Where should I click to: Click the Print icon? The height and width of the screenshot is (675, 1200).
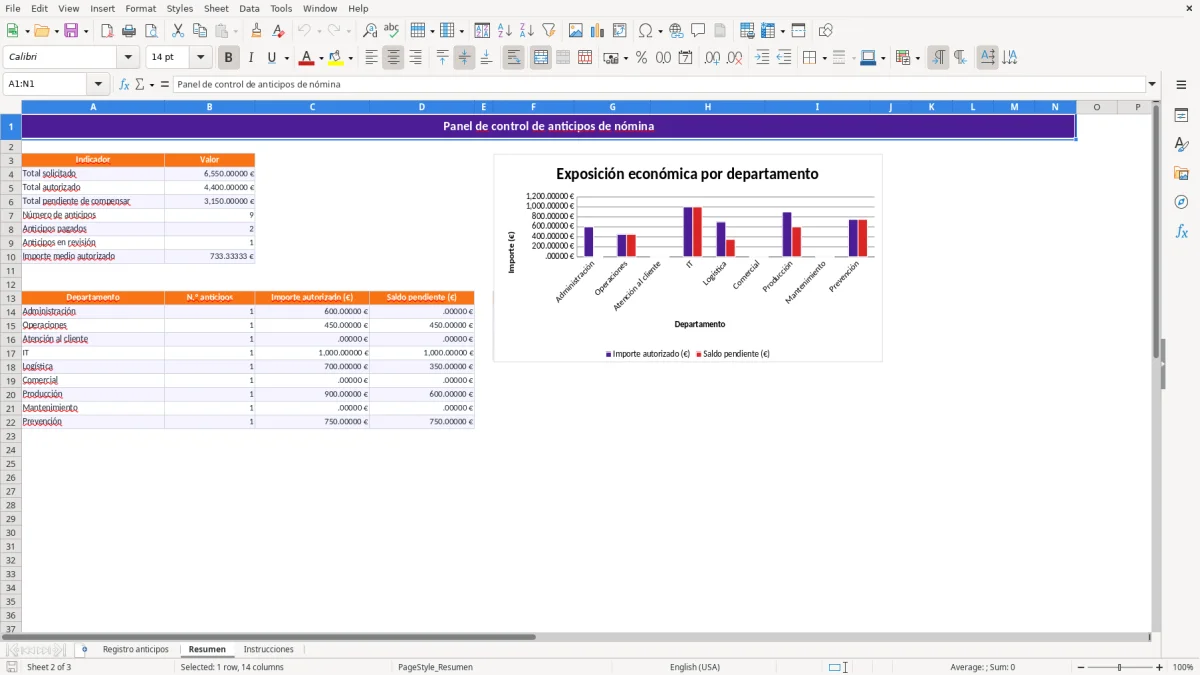129,31
